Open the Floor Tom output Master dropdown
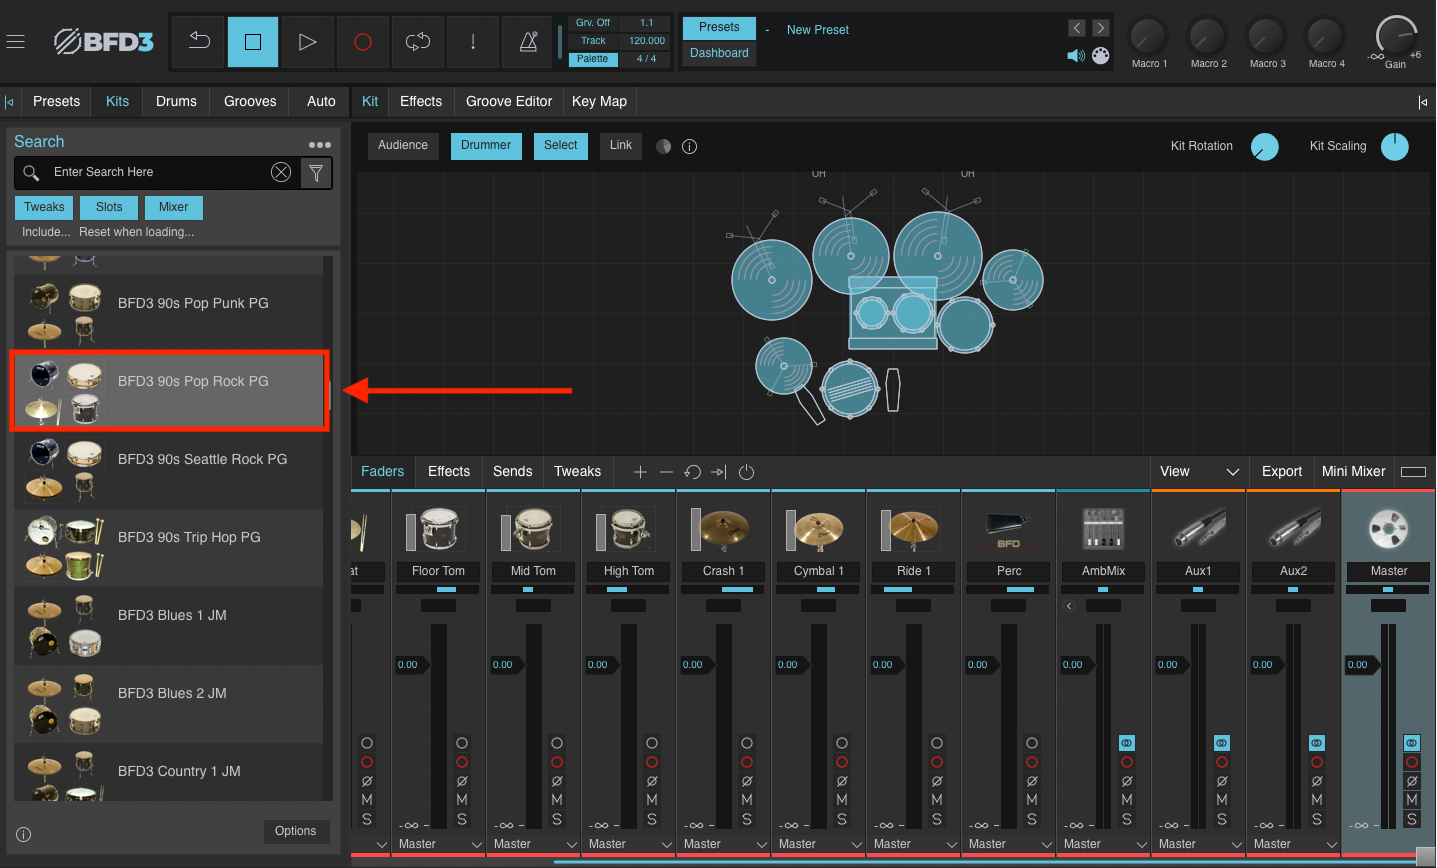 click(x=439, y=844)
